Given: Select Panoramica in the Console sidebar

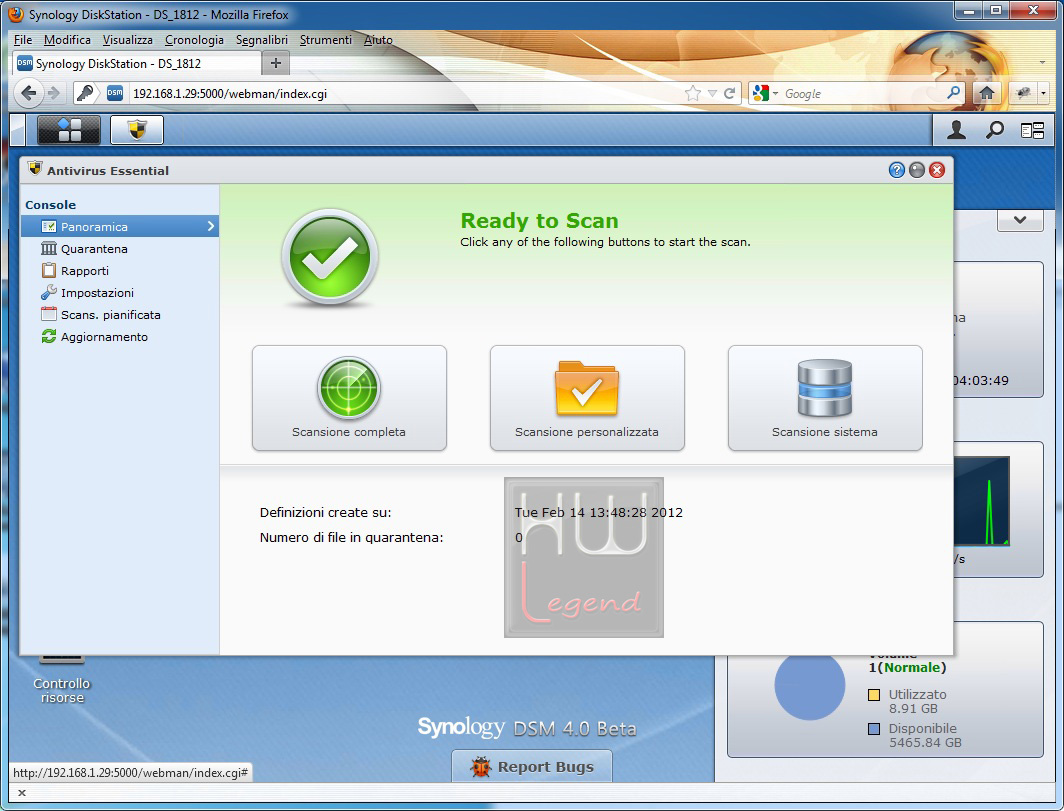Looking at the screenshot, I should [119, 226].
